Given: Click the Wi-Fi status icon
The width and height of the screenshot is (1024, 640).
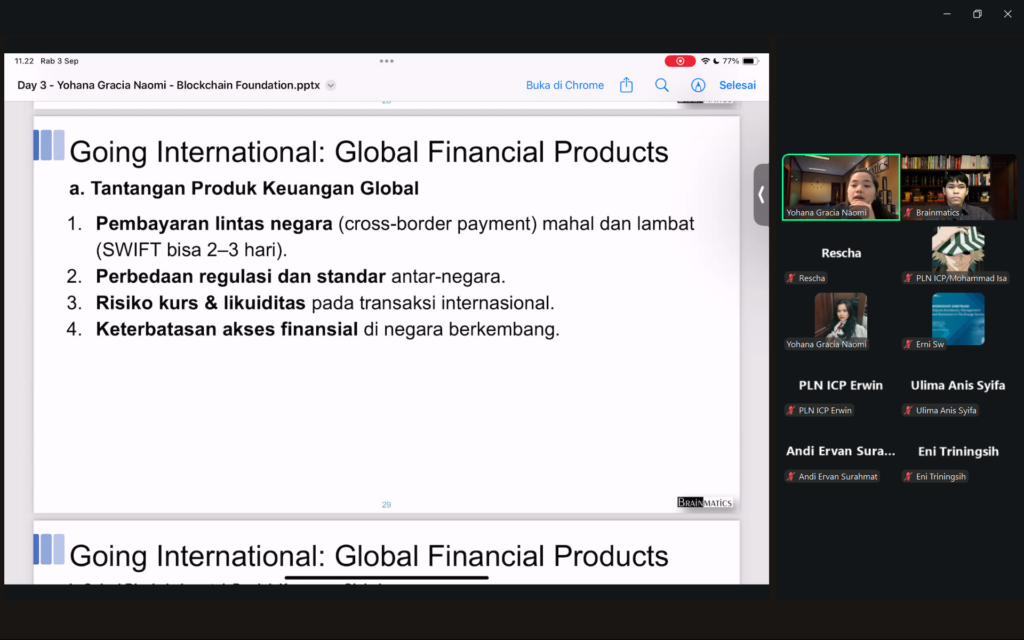Looking at the screenshot, I should point(705,61).
